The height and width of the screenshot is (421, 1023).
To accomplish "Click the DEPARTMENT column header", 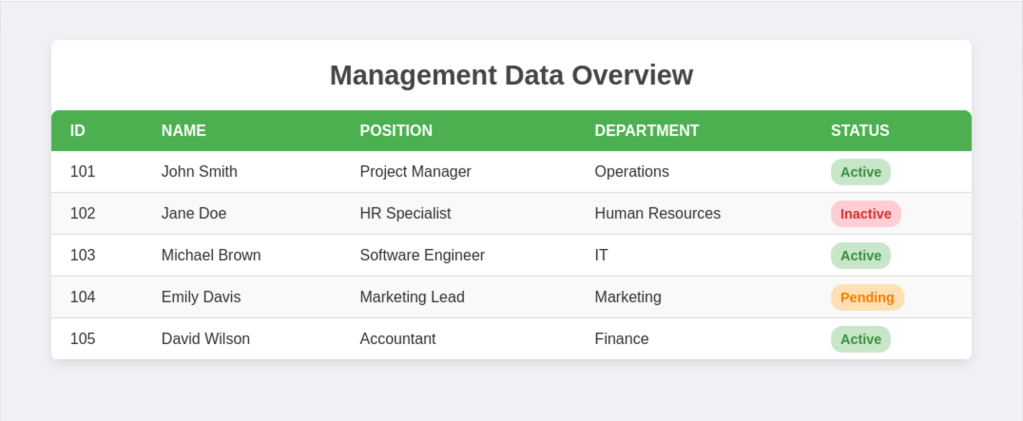I will (x=646, y=131).
